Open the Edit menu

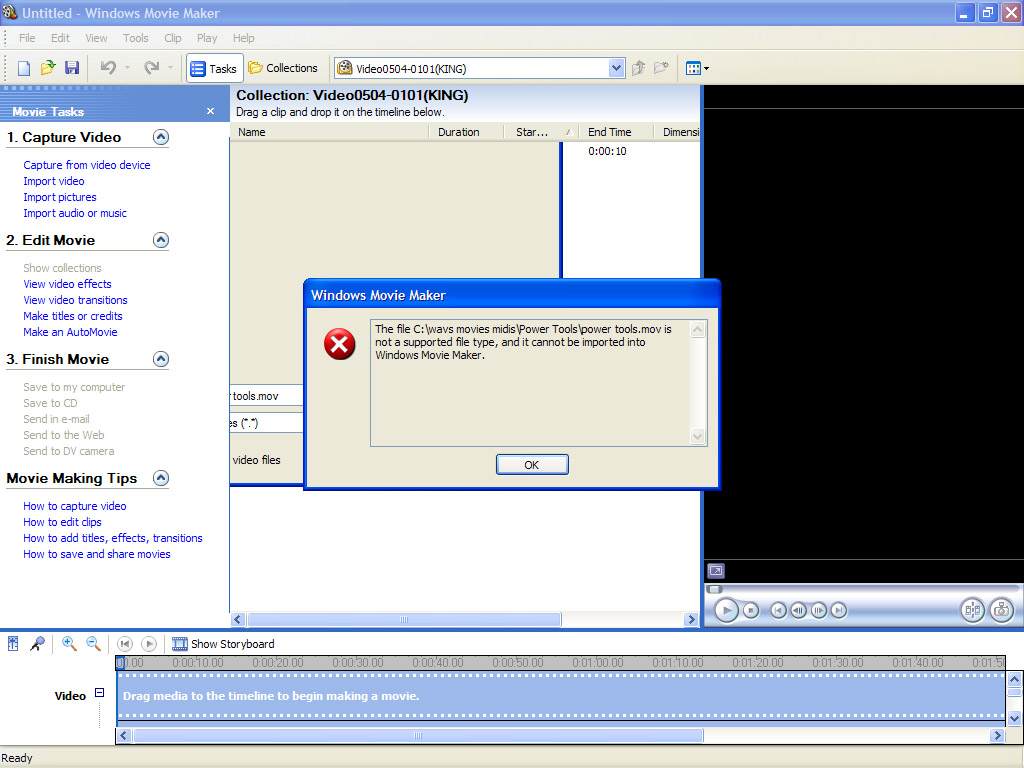(60, 38)
